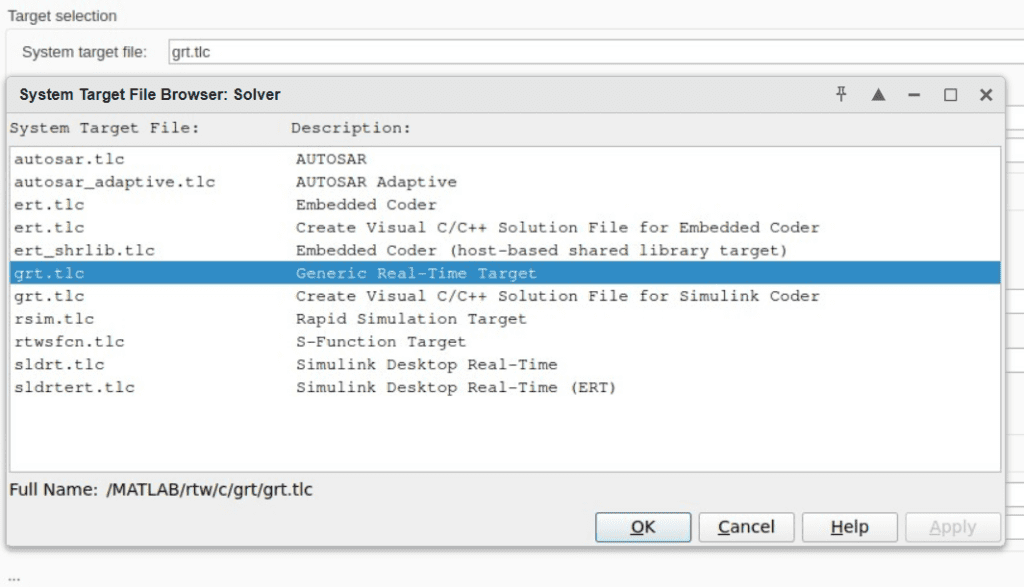
Task: Click the ellipsis below the dialog
Action: (x=12, y=577)
